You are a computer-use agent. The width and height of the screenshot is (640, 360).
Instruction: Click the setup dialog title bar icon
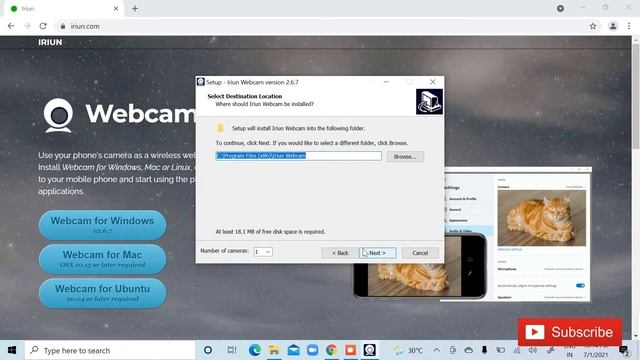[x=201, y=82]
